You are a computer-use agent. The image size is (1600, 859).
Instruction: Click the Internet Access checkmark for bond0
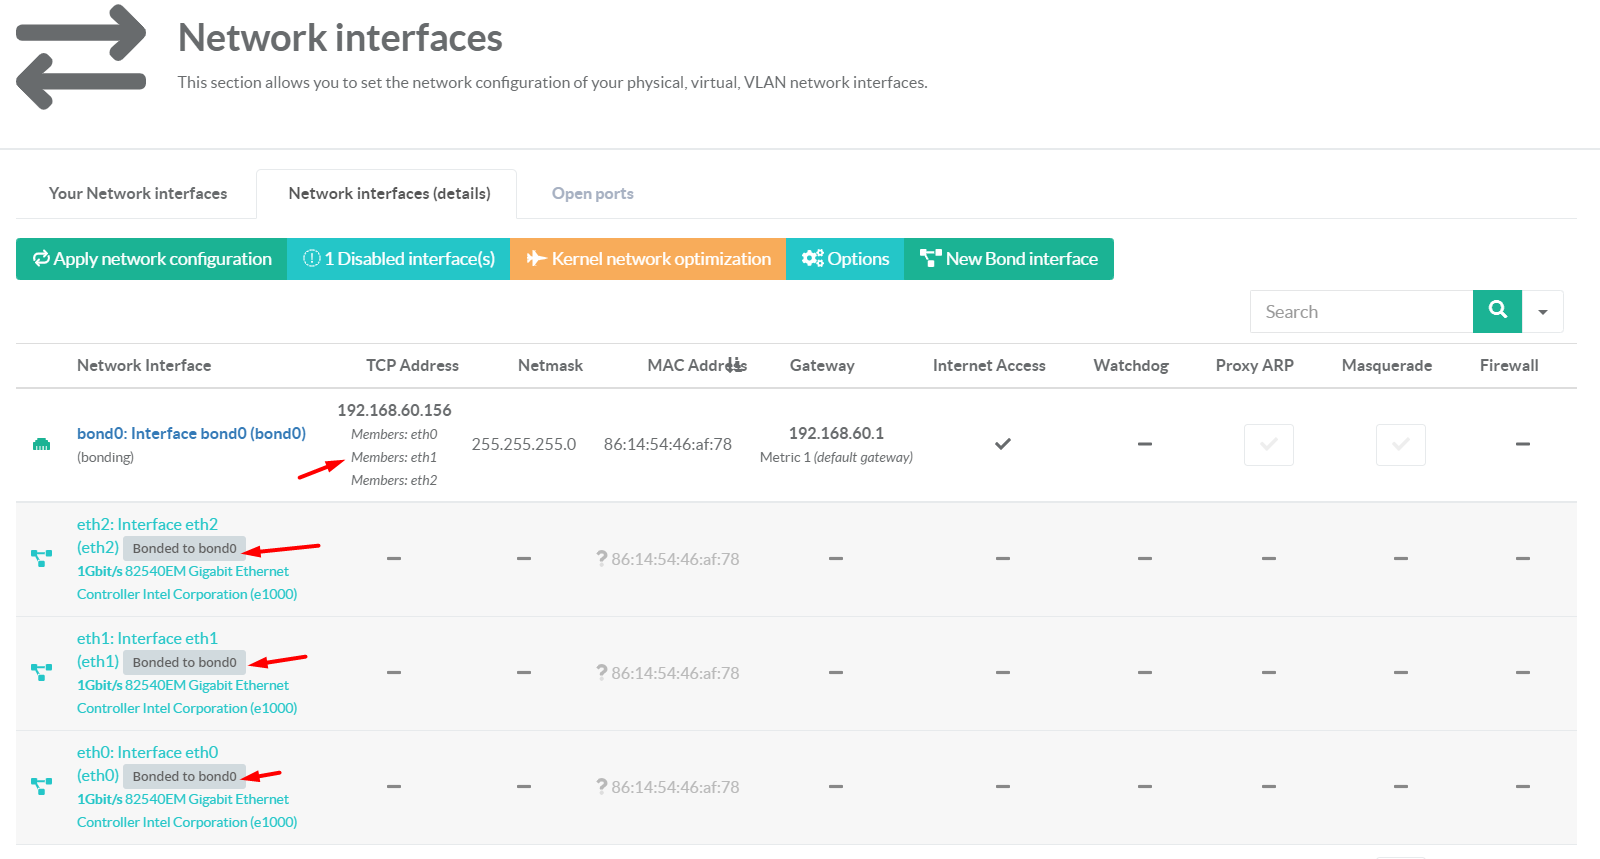tap(1002, 444)
